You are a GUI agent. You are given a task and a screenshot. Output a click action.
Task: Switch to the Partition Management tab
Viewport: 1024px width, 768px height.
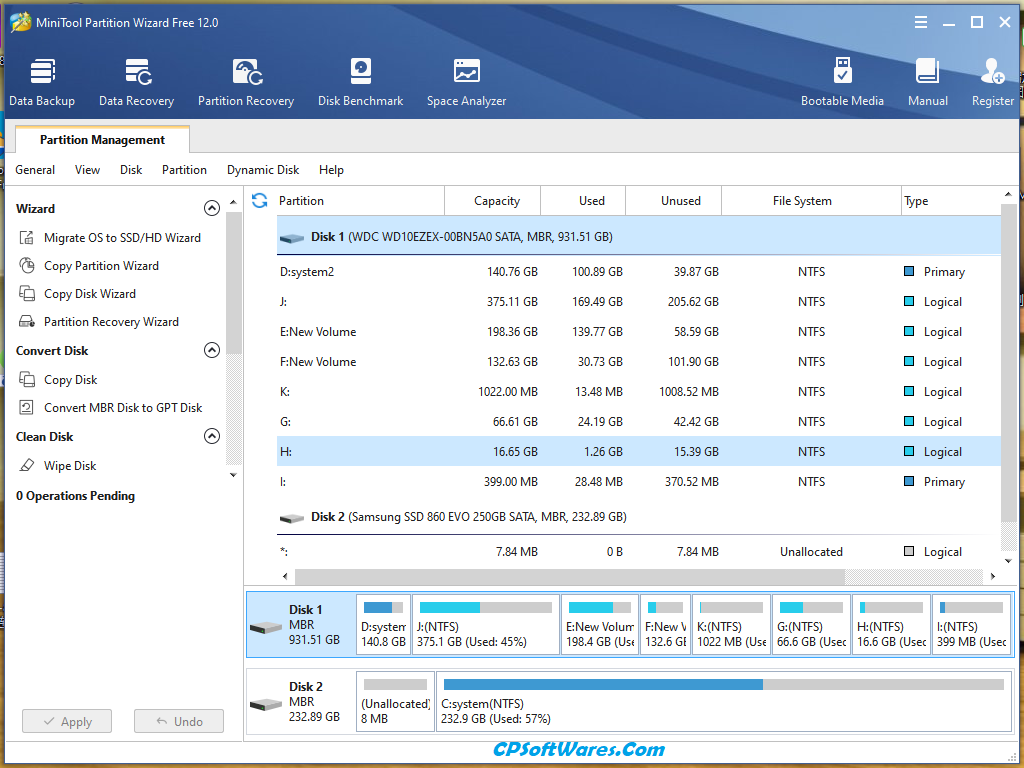[x=102, y=139]
